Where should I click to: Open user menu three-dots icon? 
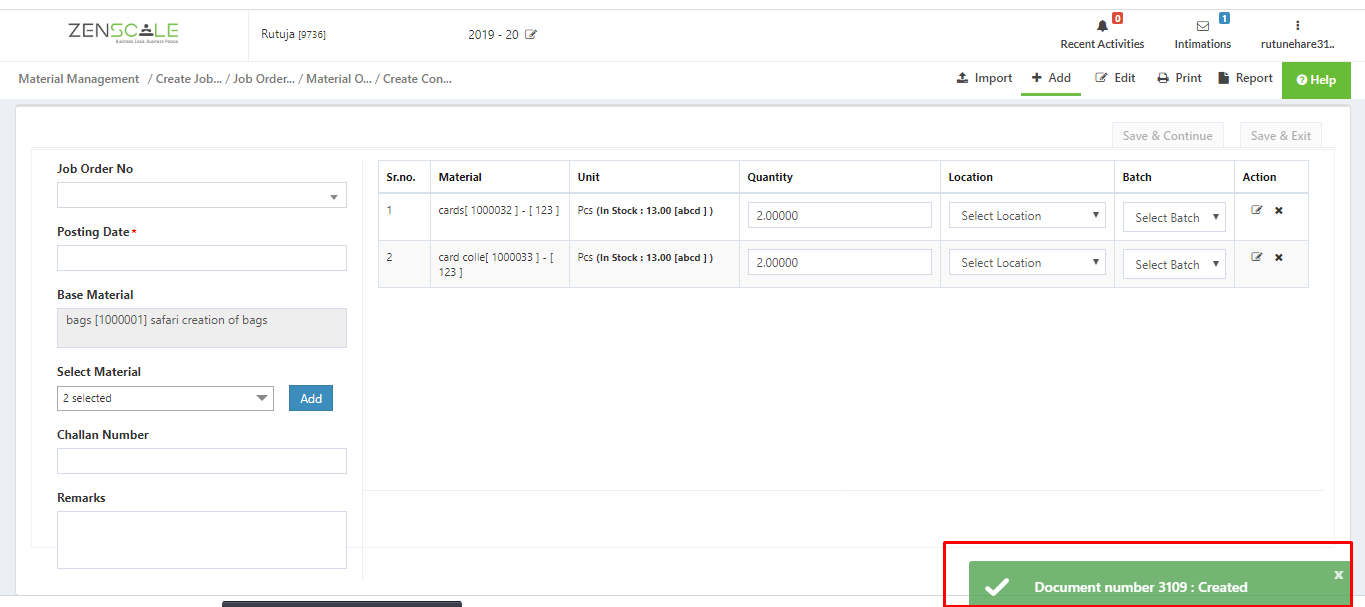click(1297, 26)
